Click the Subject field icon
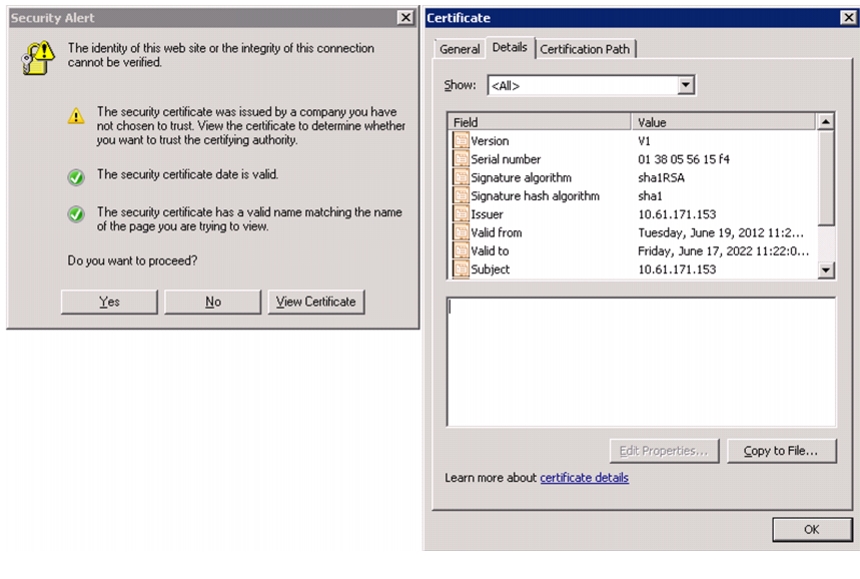Viewport: 860px width, 579px height. point(461,269)
